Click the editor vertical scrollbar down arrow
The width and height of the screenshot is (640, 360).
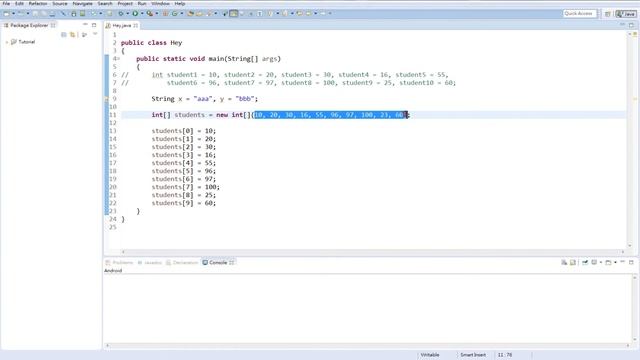629,245
